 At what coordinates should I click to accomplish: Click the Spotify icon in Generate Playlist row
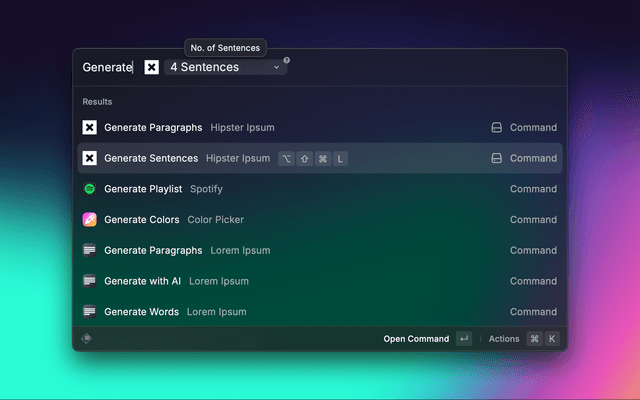(x=89, y=189)
